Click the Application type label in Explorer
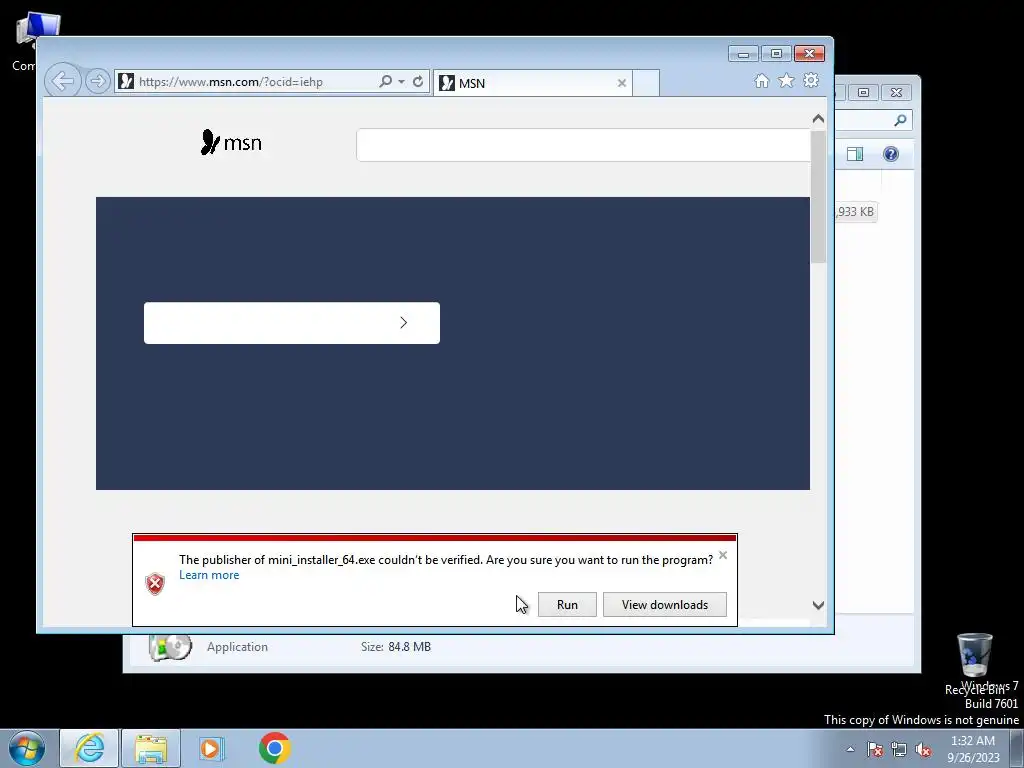Viewport: 1024px width, 768px height. pyautogui.click(x=237, y=647)
